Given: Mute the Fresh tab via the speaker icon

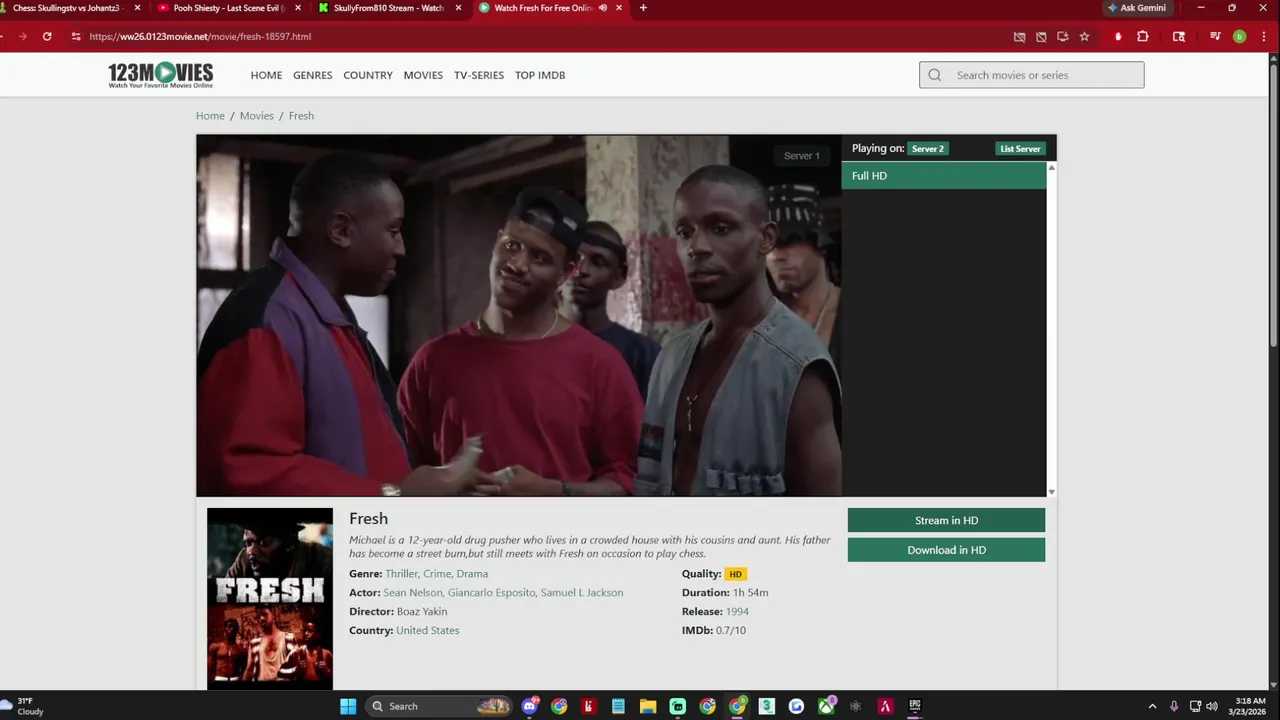Looking at the screenshot, I should point(602,8).
